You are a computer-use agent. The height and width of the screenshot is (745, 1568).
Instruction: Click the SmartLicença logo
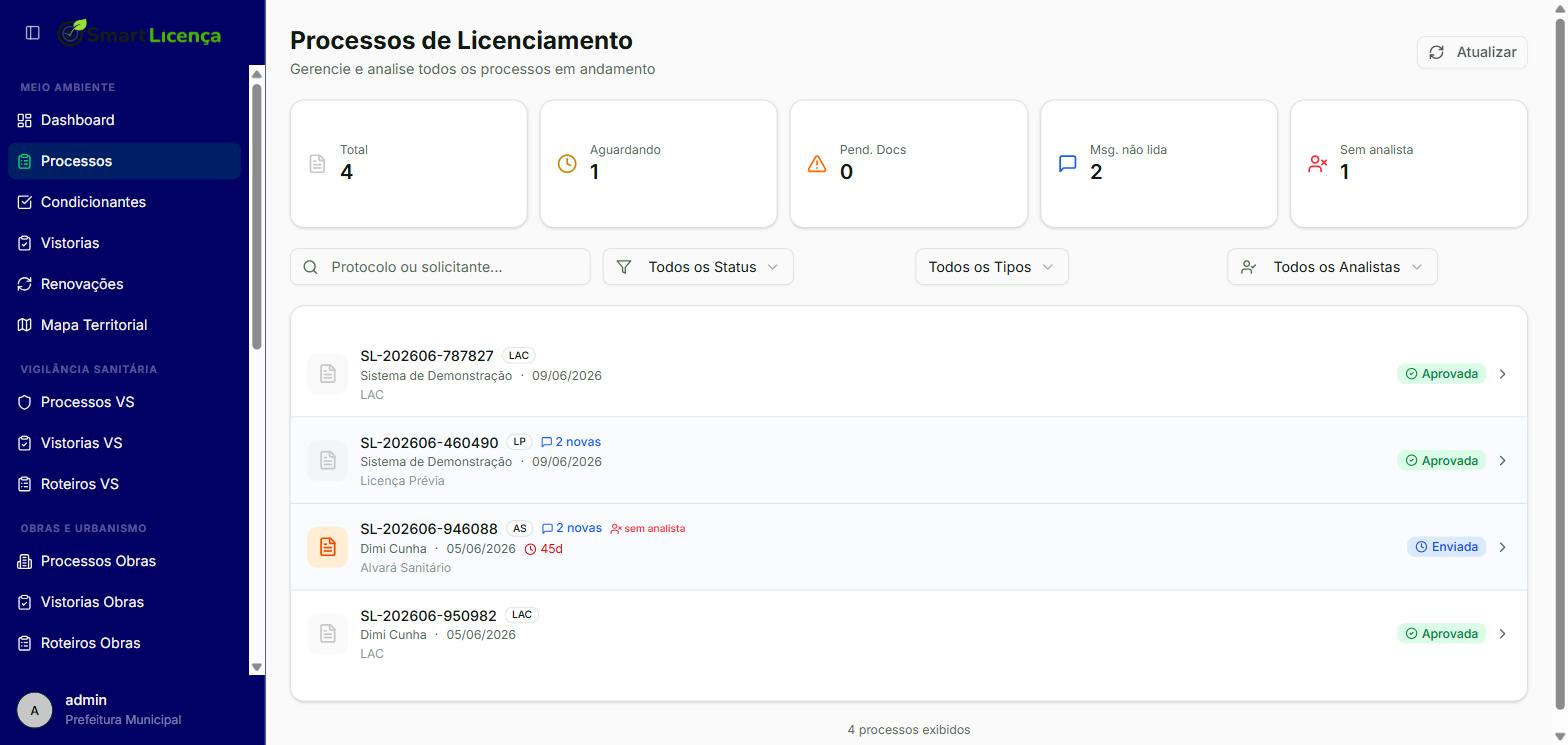(139, 34)
